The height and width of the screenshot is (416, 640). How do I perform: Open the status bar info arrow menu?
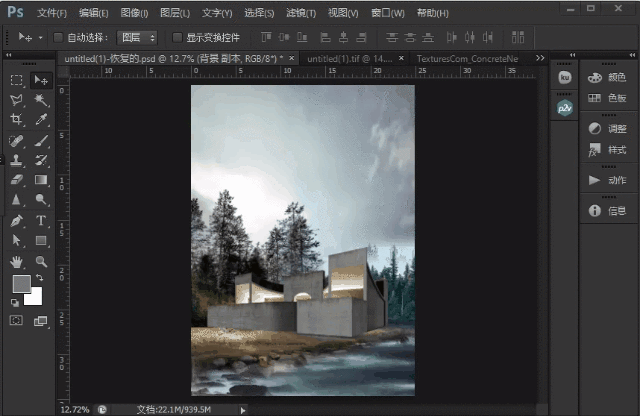tap(243, 410)
